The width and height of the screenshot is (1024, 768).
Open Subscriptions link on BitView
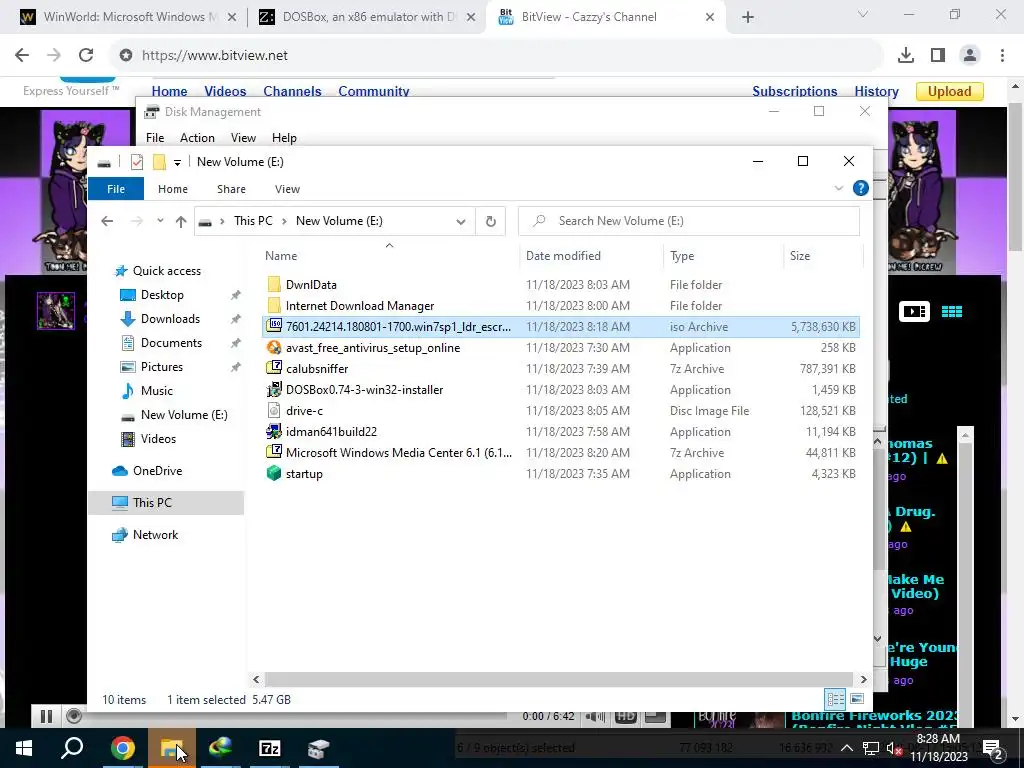[x=795, y=91]
